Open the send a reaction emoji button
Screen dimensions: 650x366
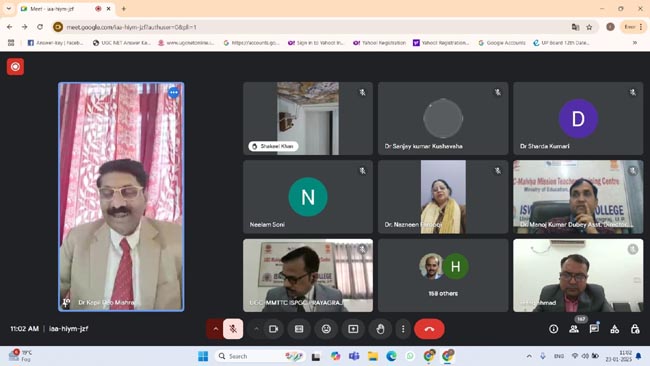pyautogui.click(x=326, y=329)
